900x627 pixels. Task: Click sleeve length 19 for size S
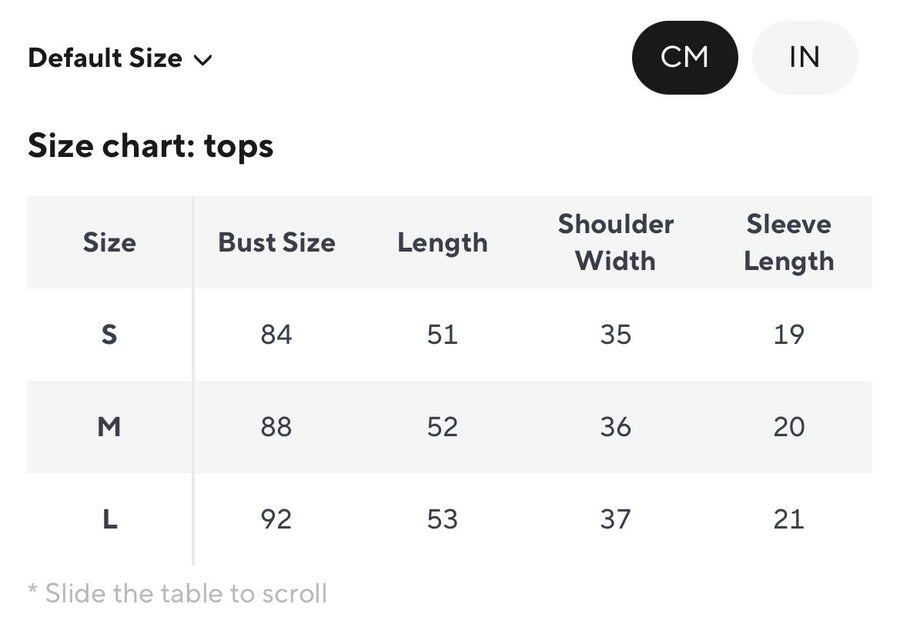tap(789, 335)
